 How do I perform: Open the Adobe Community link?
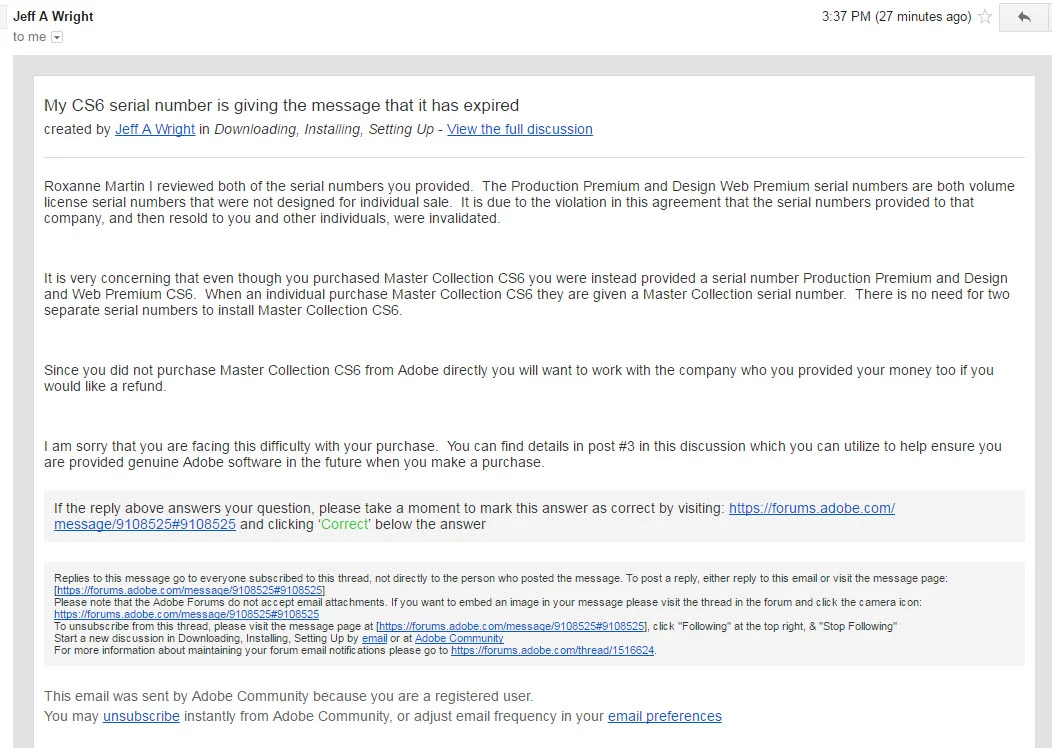click(x=459, y=639)
